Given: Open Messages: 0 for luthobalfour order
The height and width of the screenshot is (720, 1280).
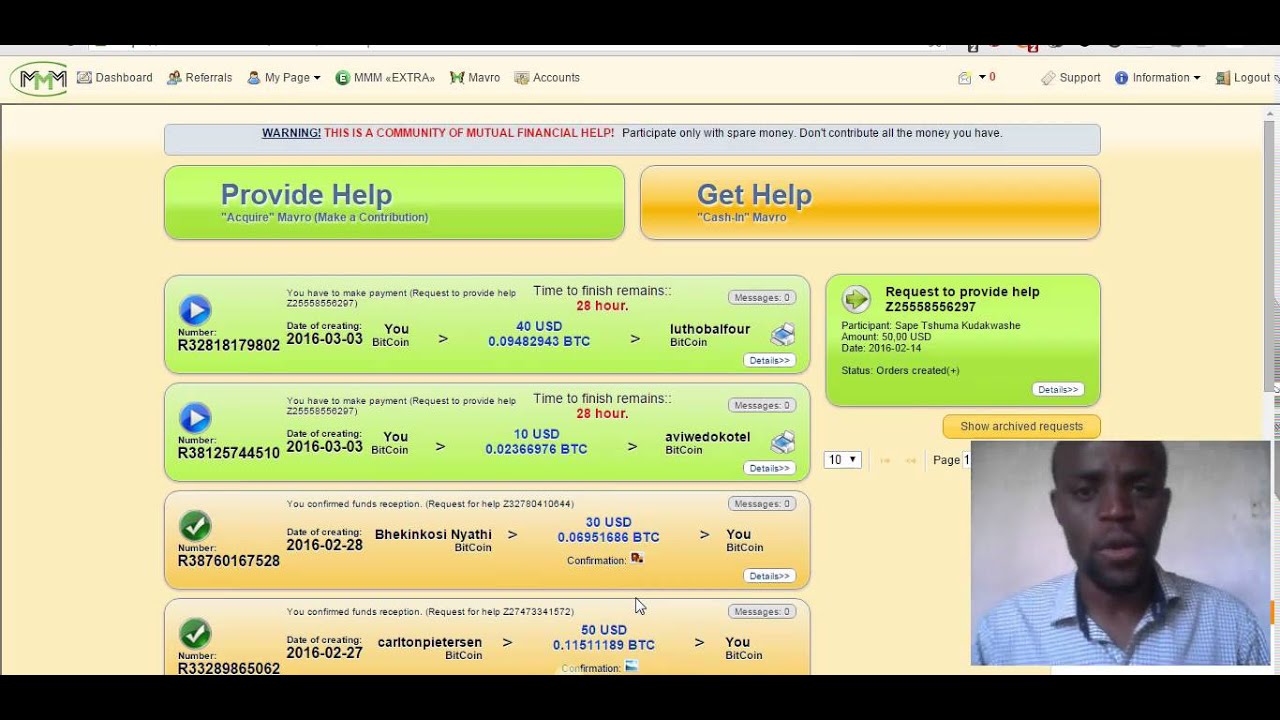Looking at the screenshot, I should [762, 297].
